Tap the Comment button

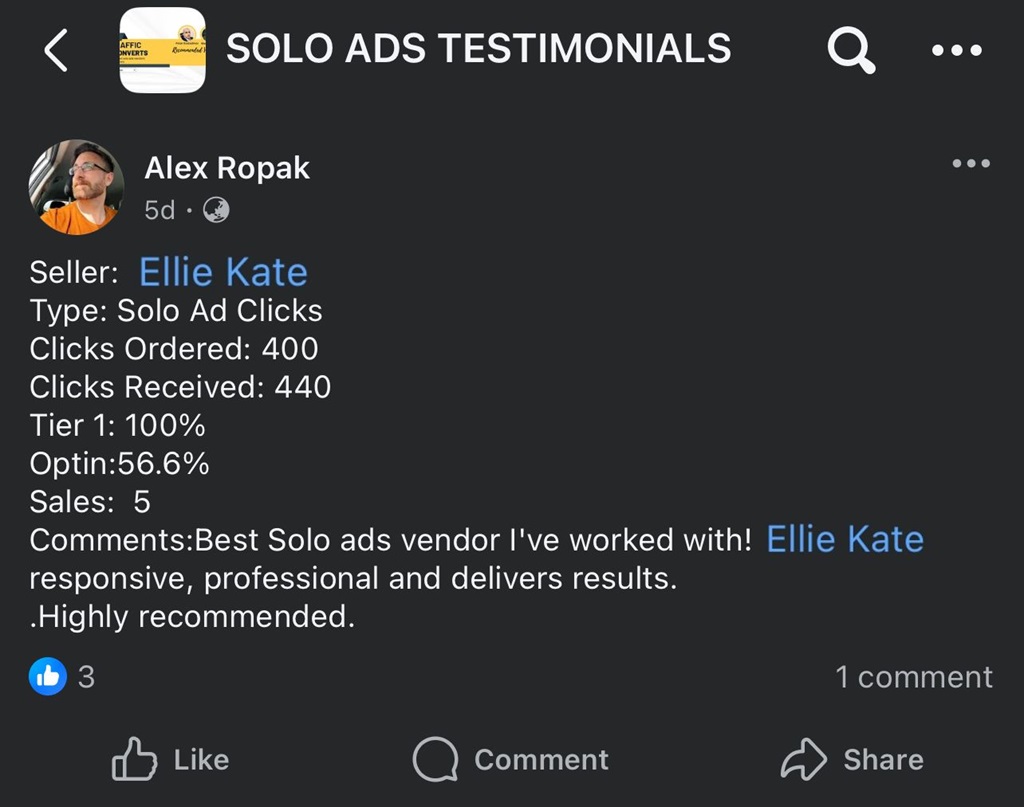pos(511,760)
